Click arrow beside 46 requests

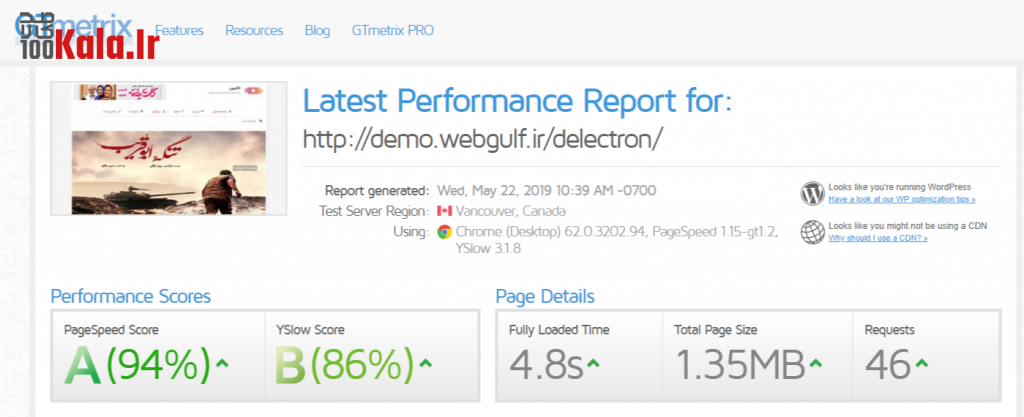point(921,362)
